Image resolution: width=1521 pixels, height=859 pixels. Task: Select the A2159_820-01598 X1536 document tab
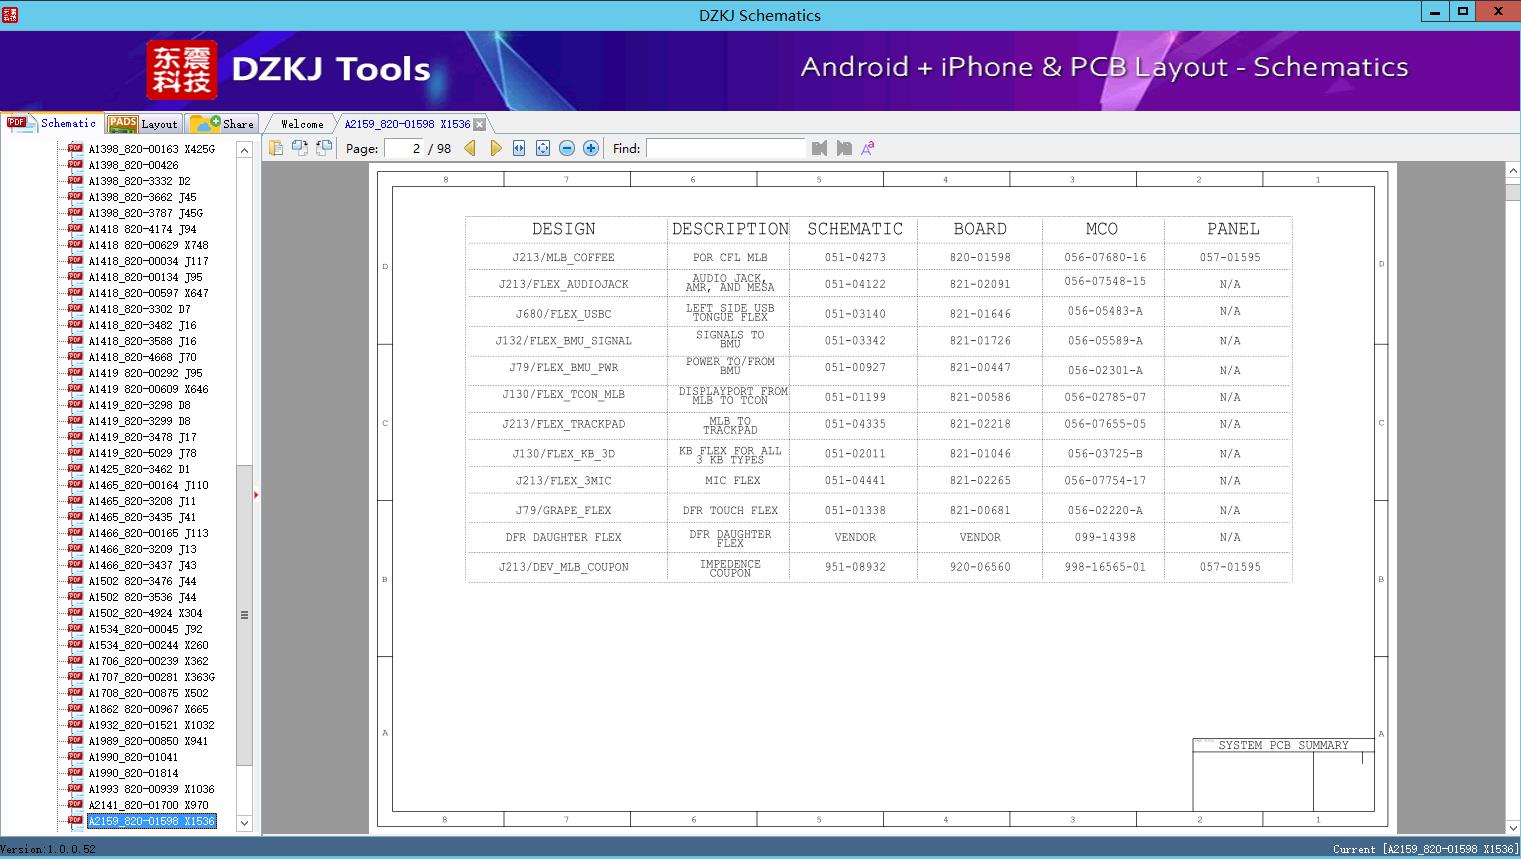point(407,124)
